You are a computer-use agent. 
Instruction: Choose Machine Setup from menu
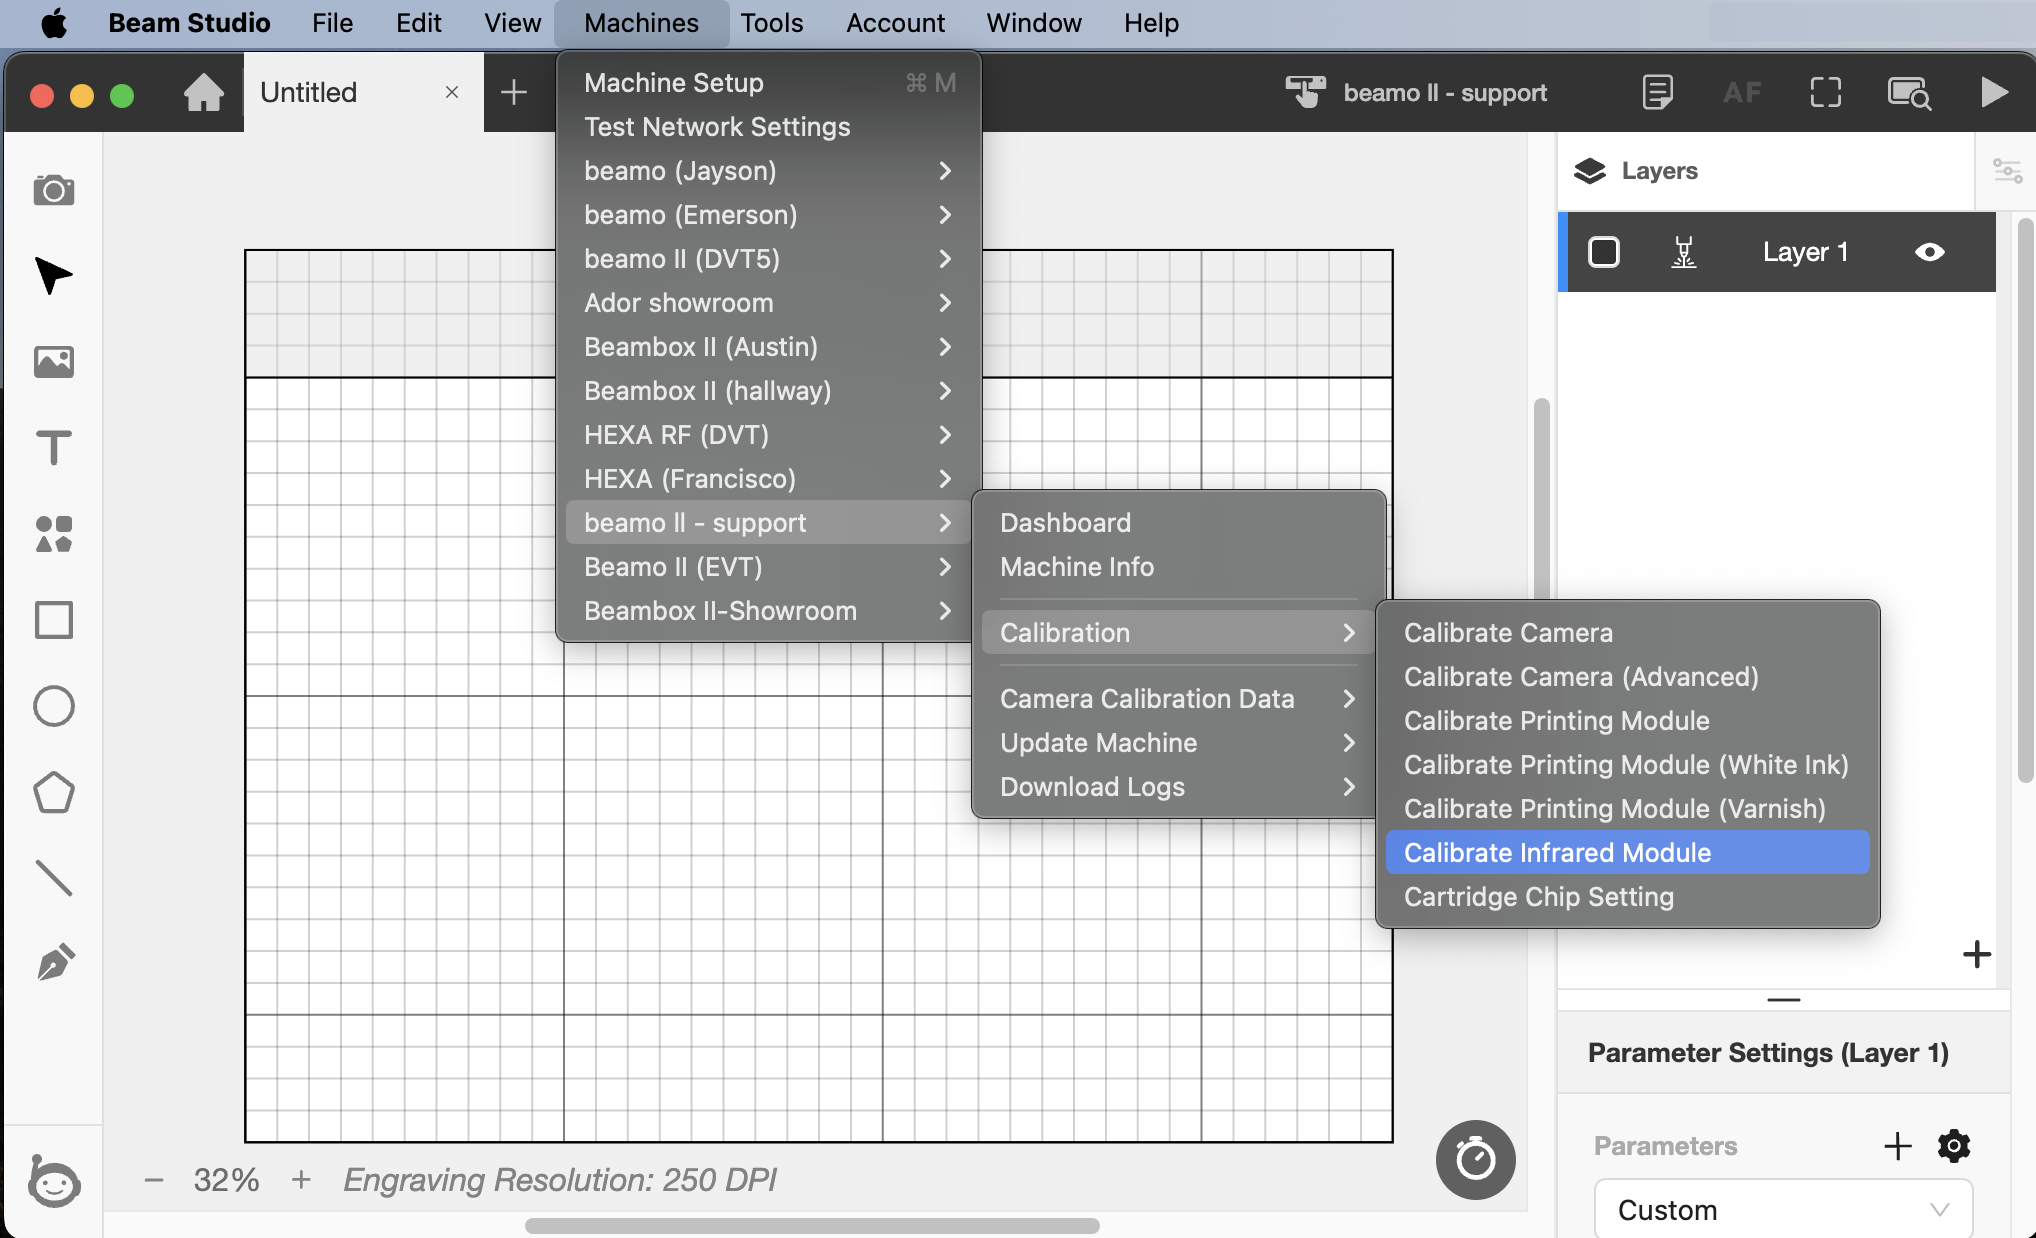[x=768, y=83]
